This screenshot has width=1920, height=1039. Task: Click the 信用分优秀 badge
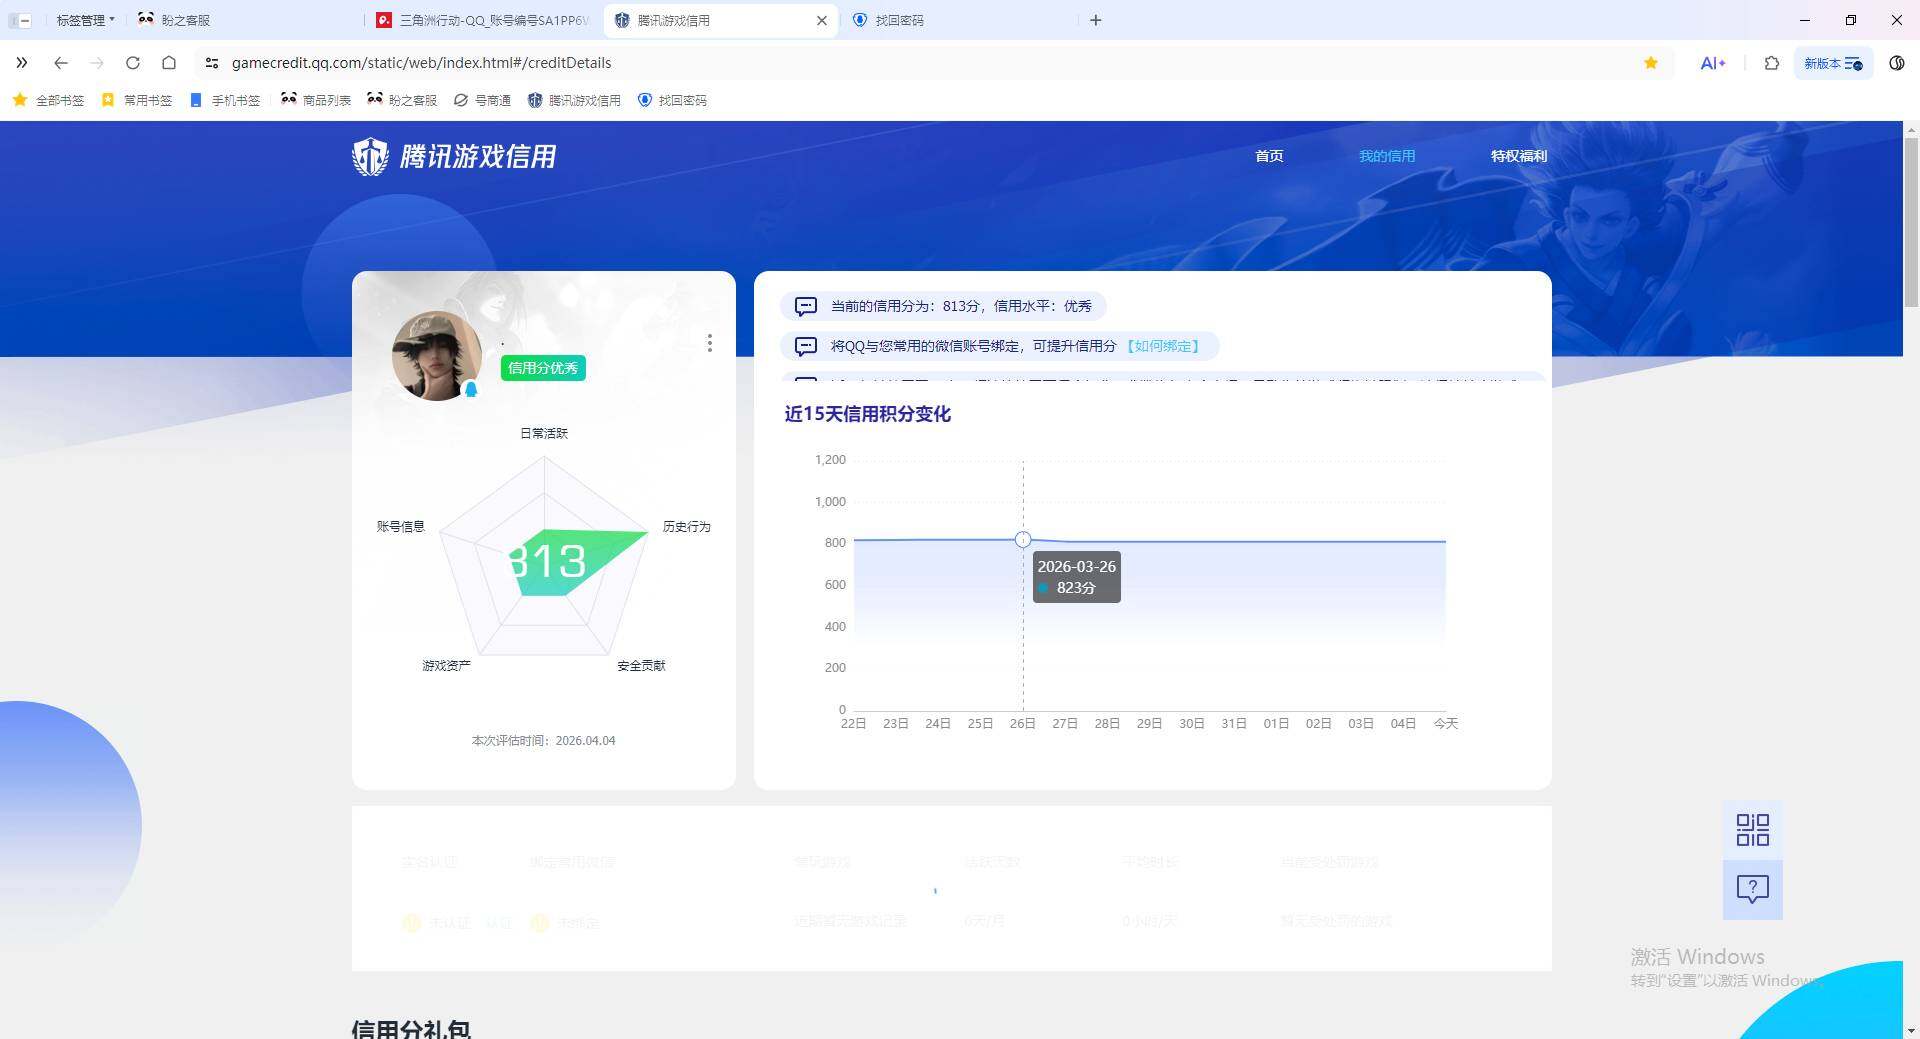(x=543, y=368)
